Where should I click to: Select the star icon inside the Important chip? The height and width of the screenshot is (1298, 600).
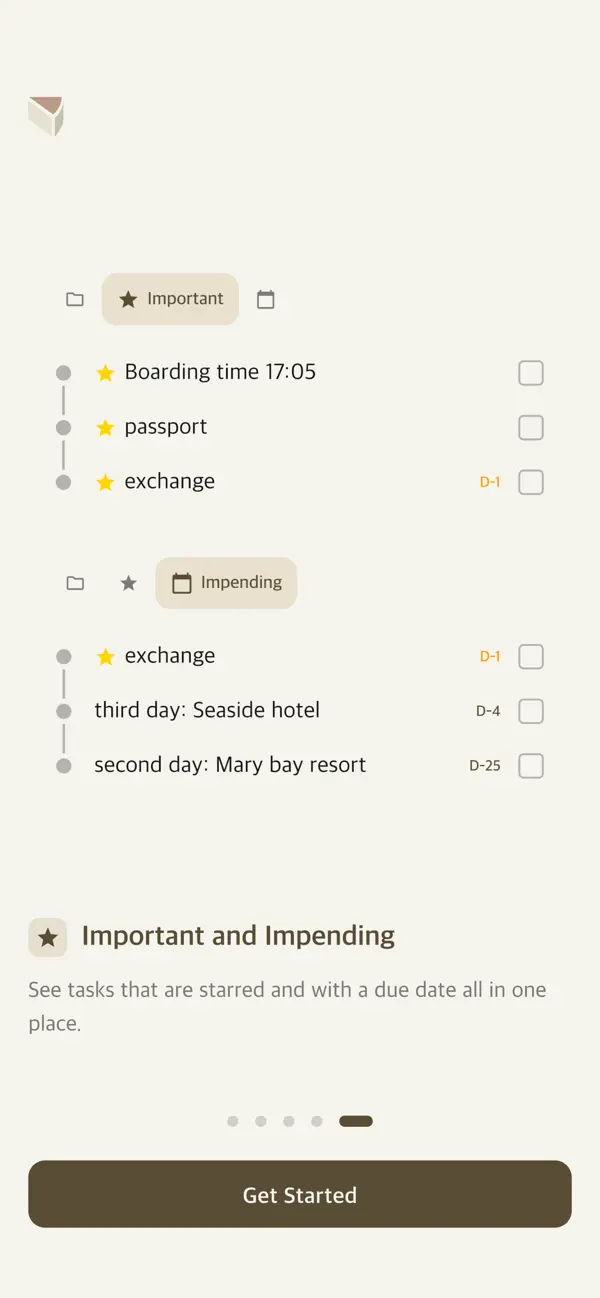(129, 298)
